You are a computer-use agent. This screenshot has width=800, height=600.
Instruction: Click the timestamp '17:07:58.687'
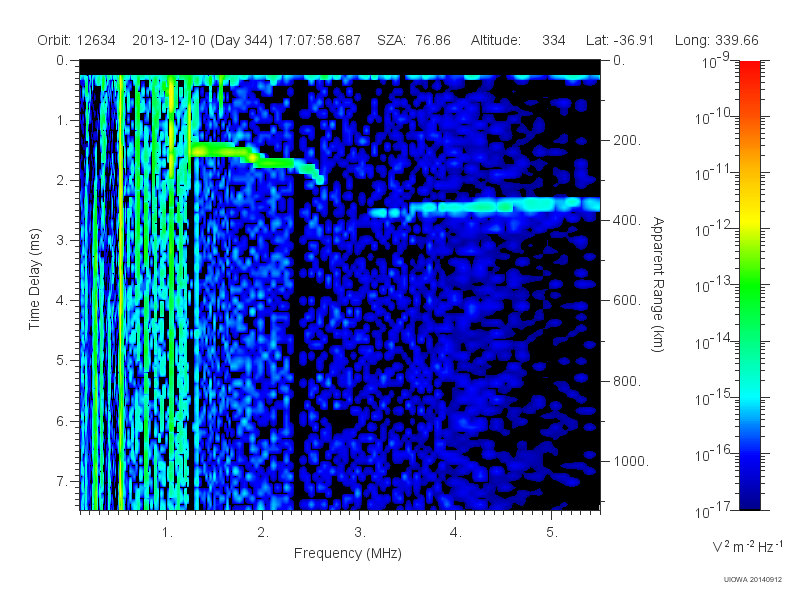[319, 40]
